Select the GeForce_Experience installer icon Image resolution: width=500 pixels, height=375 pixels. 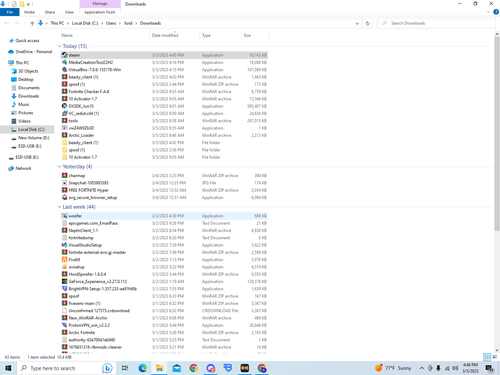65,282
